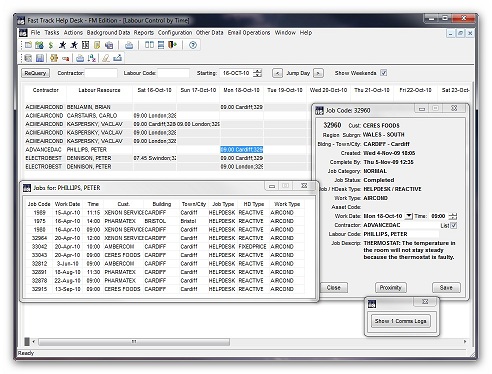Toggle the List checkbox beside Contractor
Image resolution: width=492 pixels, height=374 pixels.
(453, 225)
